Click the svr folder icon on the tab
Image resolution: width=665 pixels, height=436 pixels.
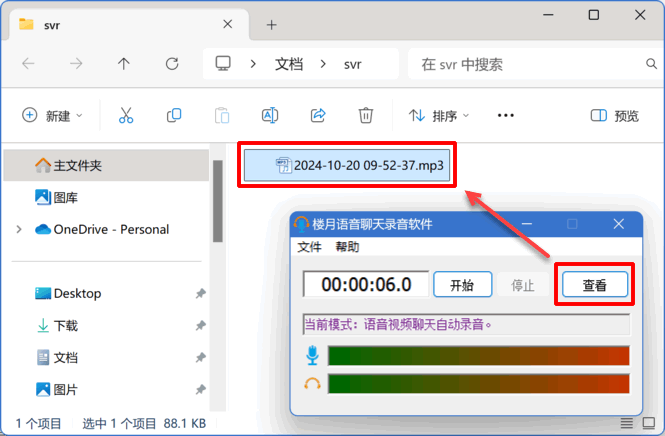(x=26, y=25)
